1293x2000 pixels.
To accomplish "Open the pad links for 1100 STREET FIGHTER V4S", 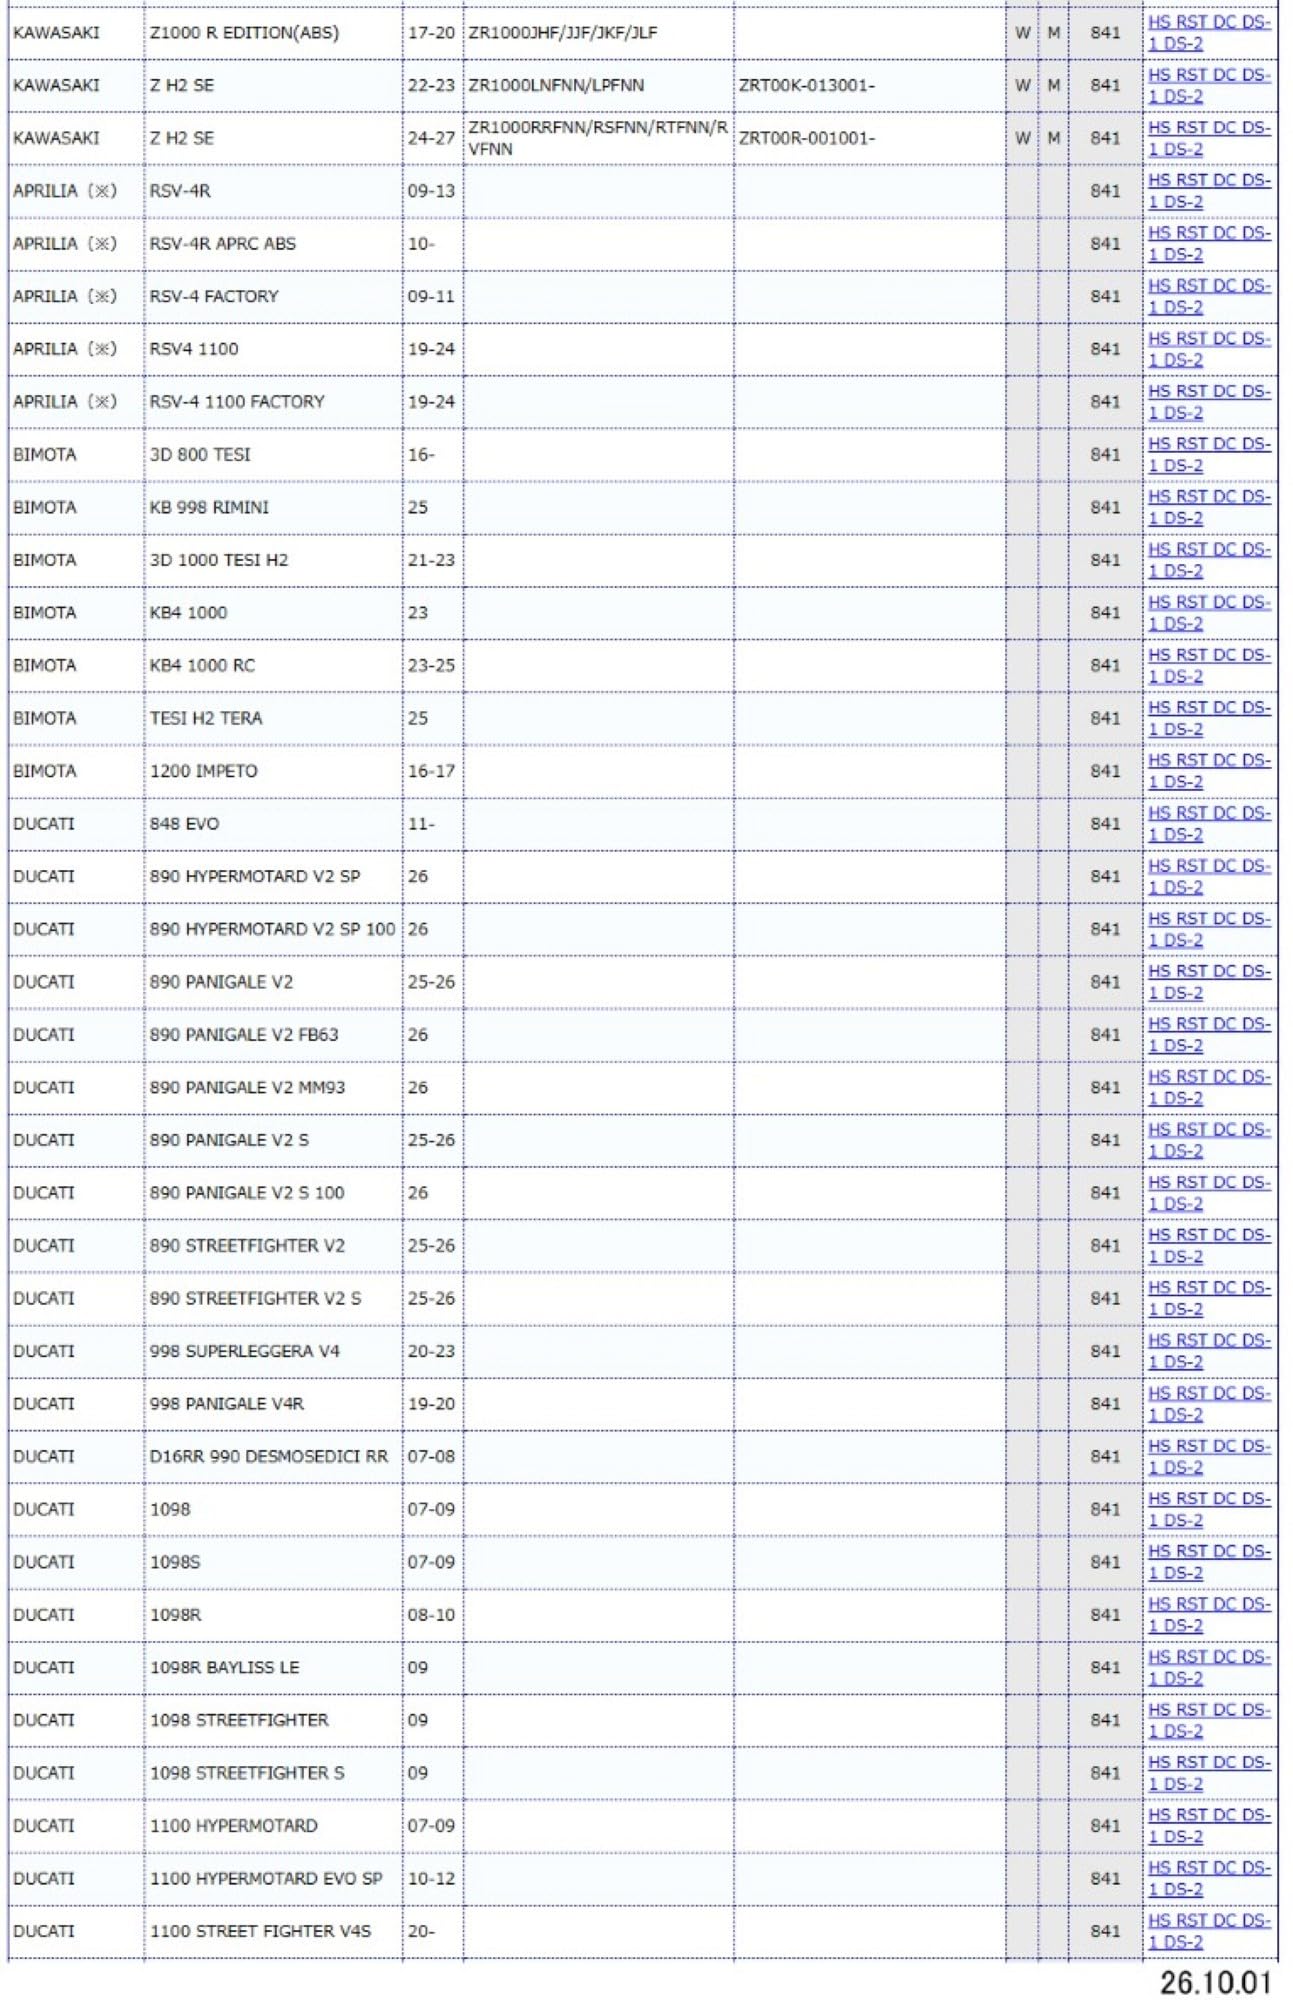I will 1209,1932.
